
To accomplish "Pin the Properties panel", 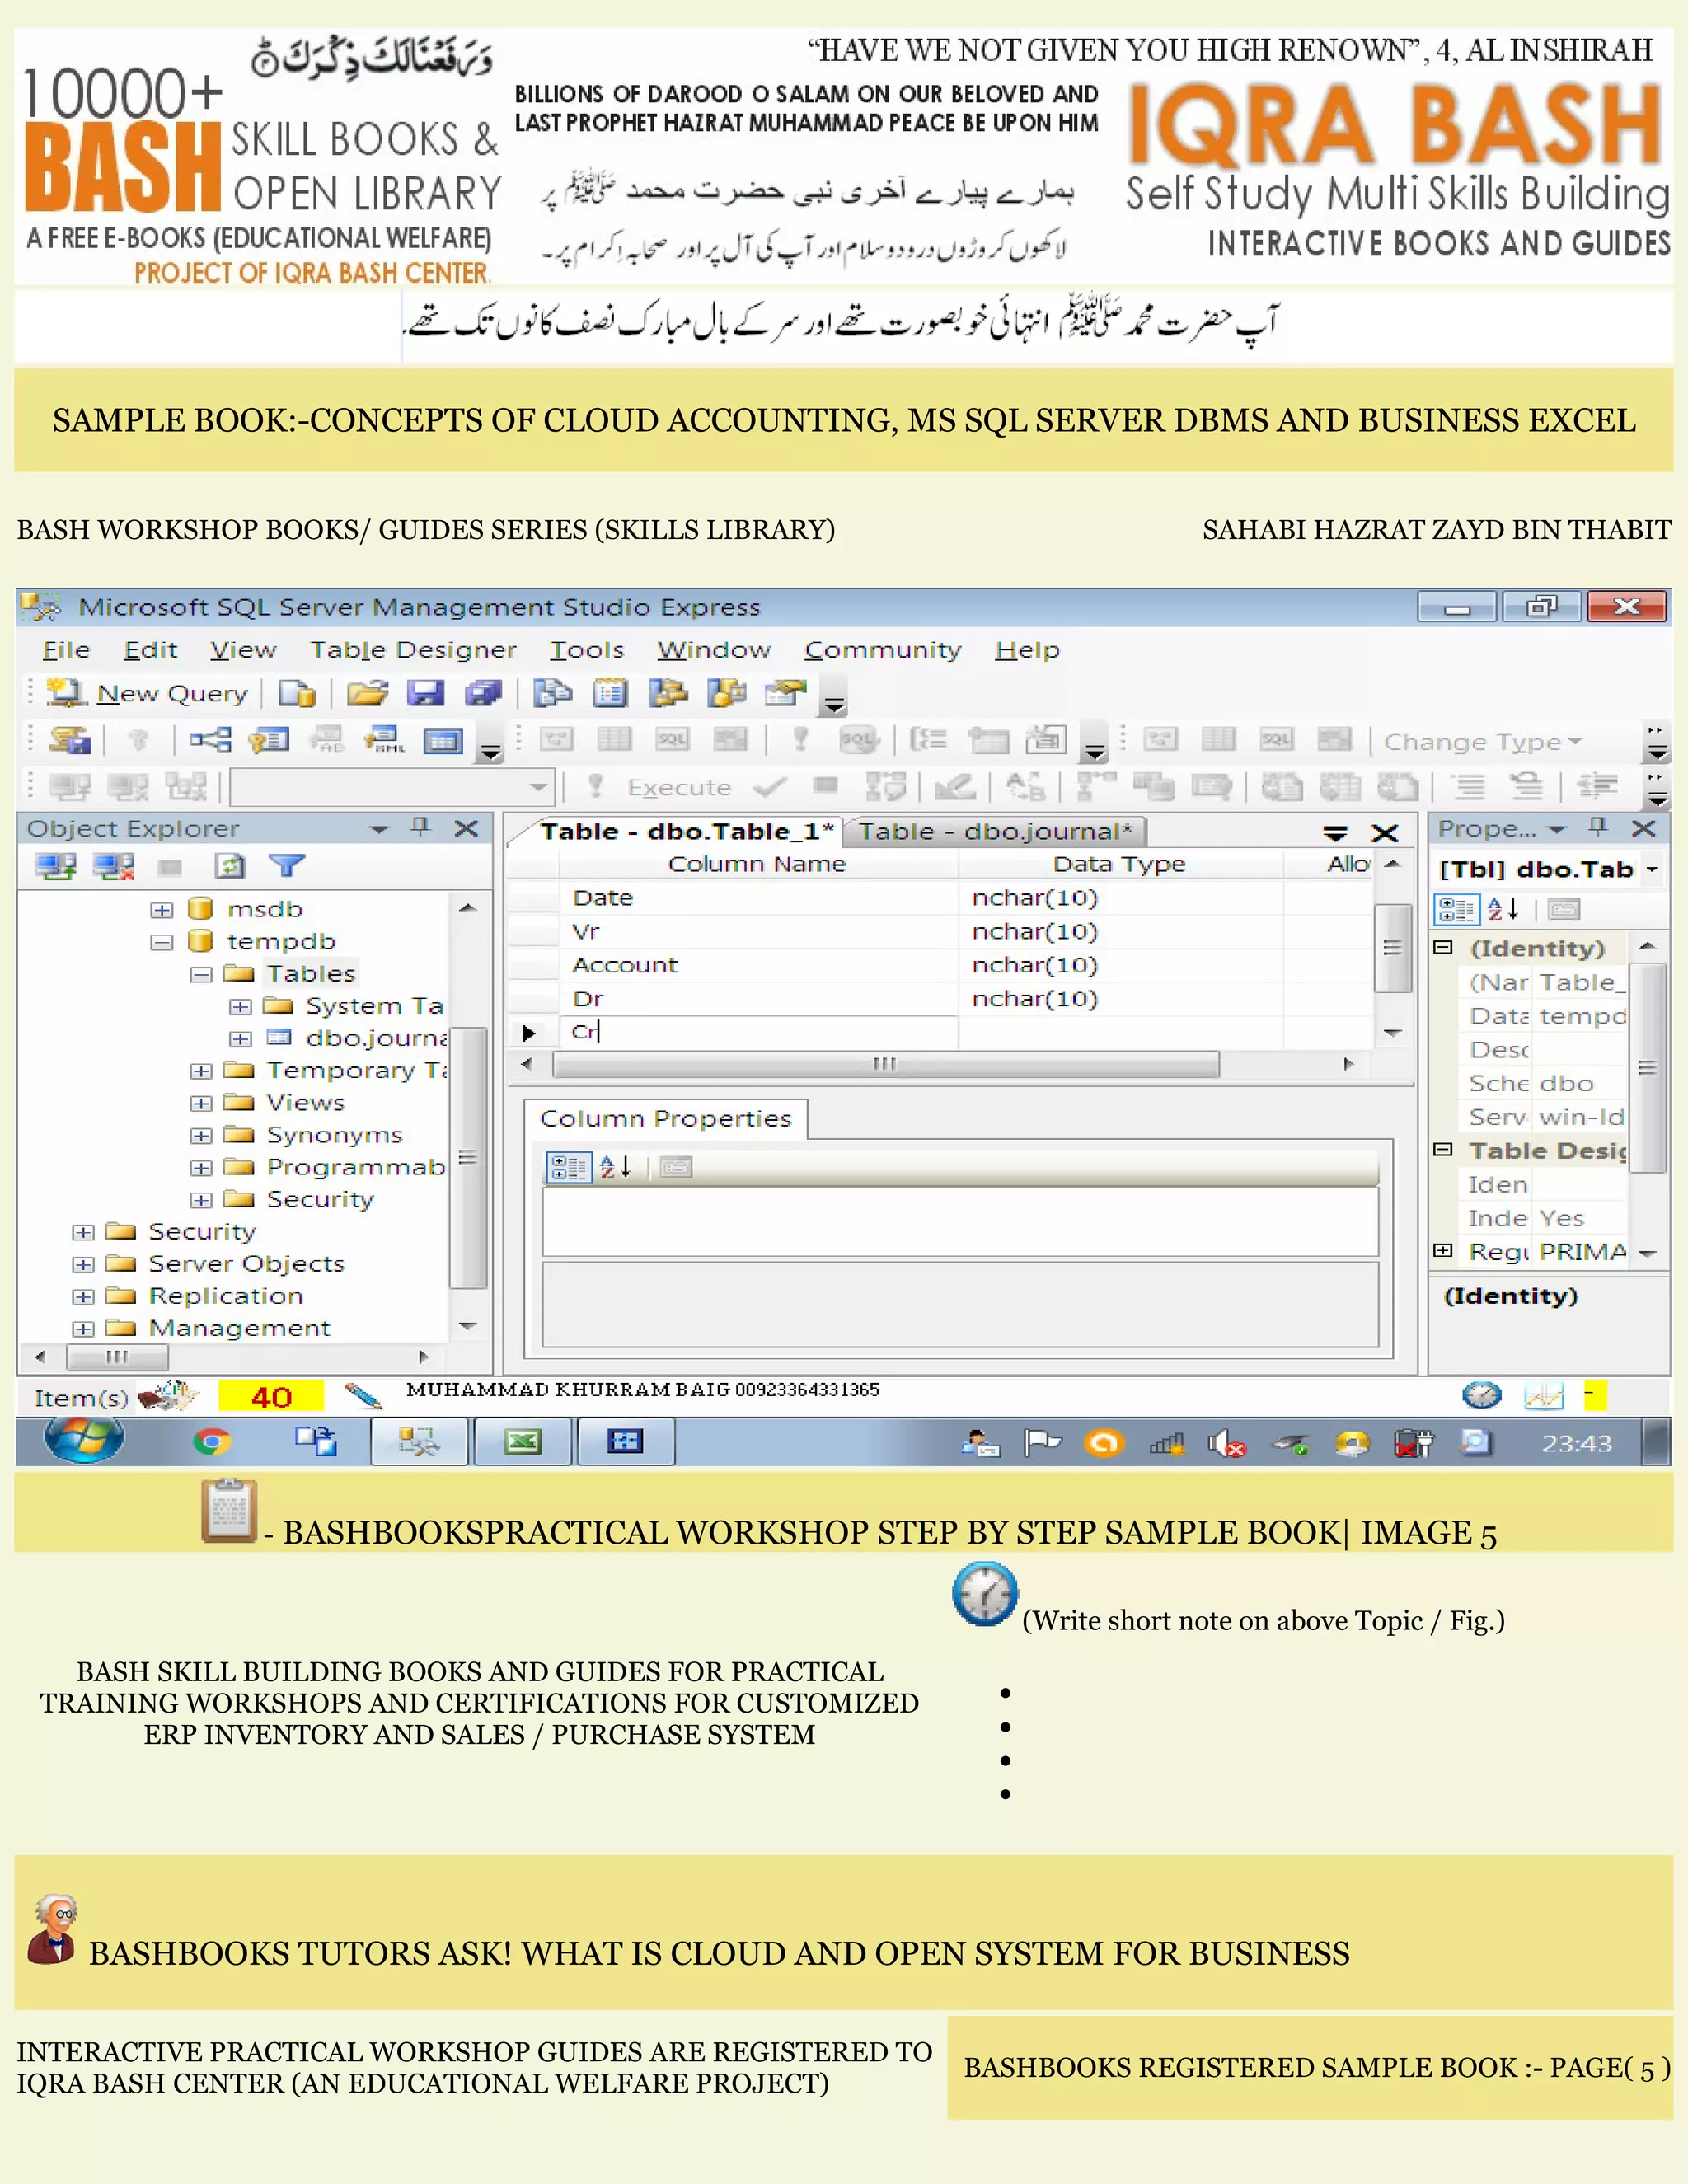I will click(1598, 827).
